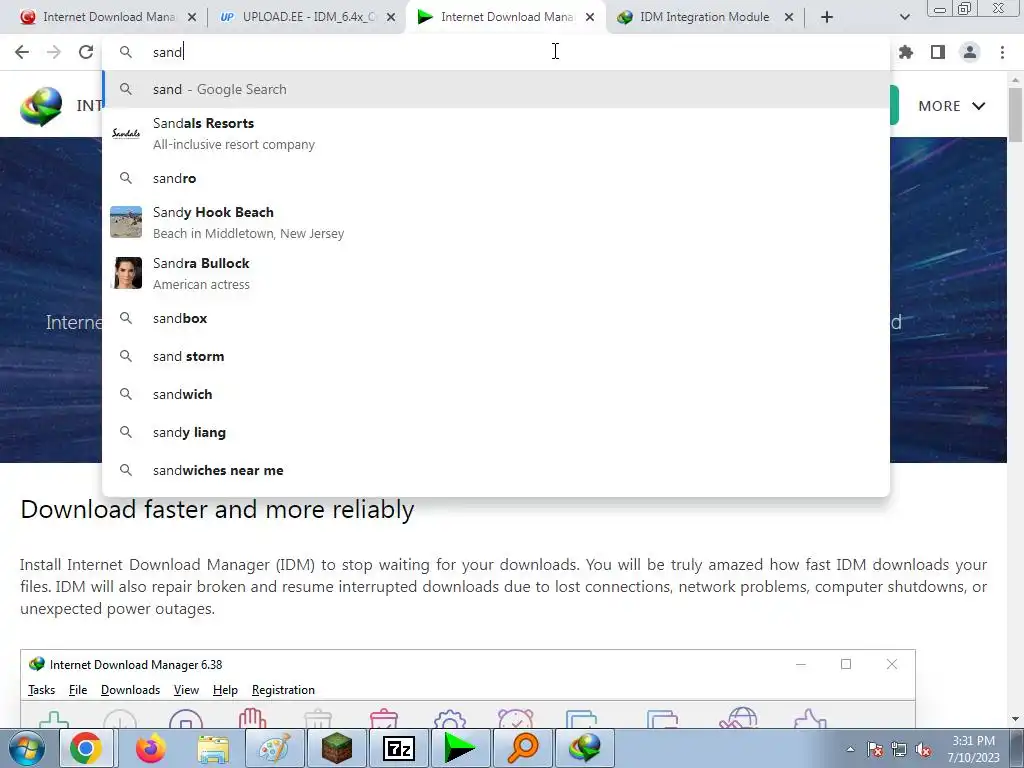Close the UPLOAD.EE tab
Image resolution: width=1024 pixels, height=768 pixels.
coord(391,18)
